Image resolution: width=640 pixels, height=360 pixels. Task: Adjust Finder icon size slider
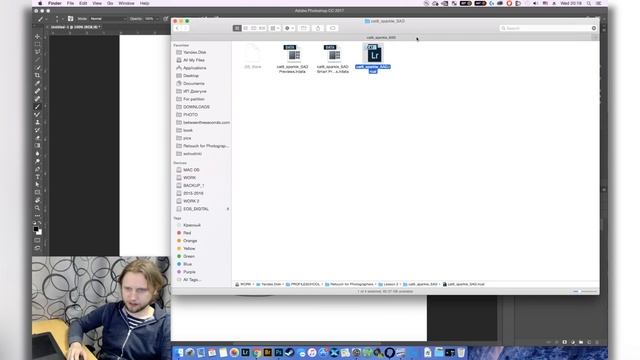click(586, 291)
